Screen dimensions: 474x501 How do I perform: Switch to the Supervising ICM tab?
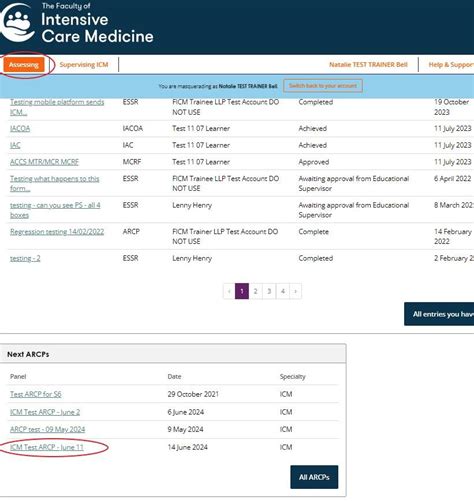click(84, 65)
